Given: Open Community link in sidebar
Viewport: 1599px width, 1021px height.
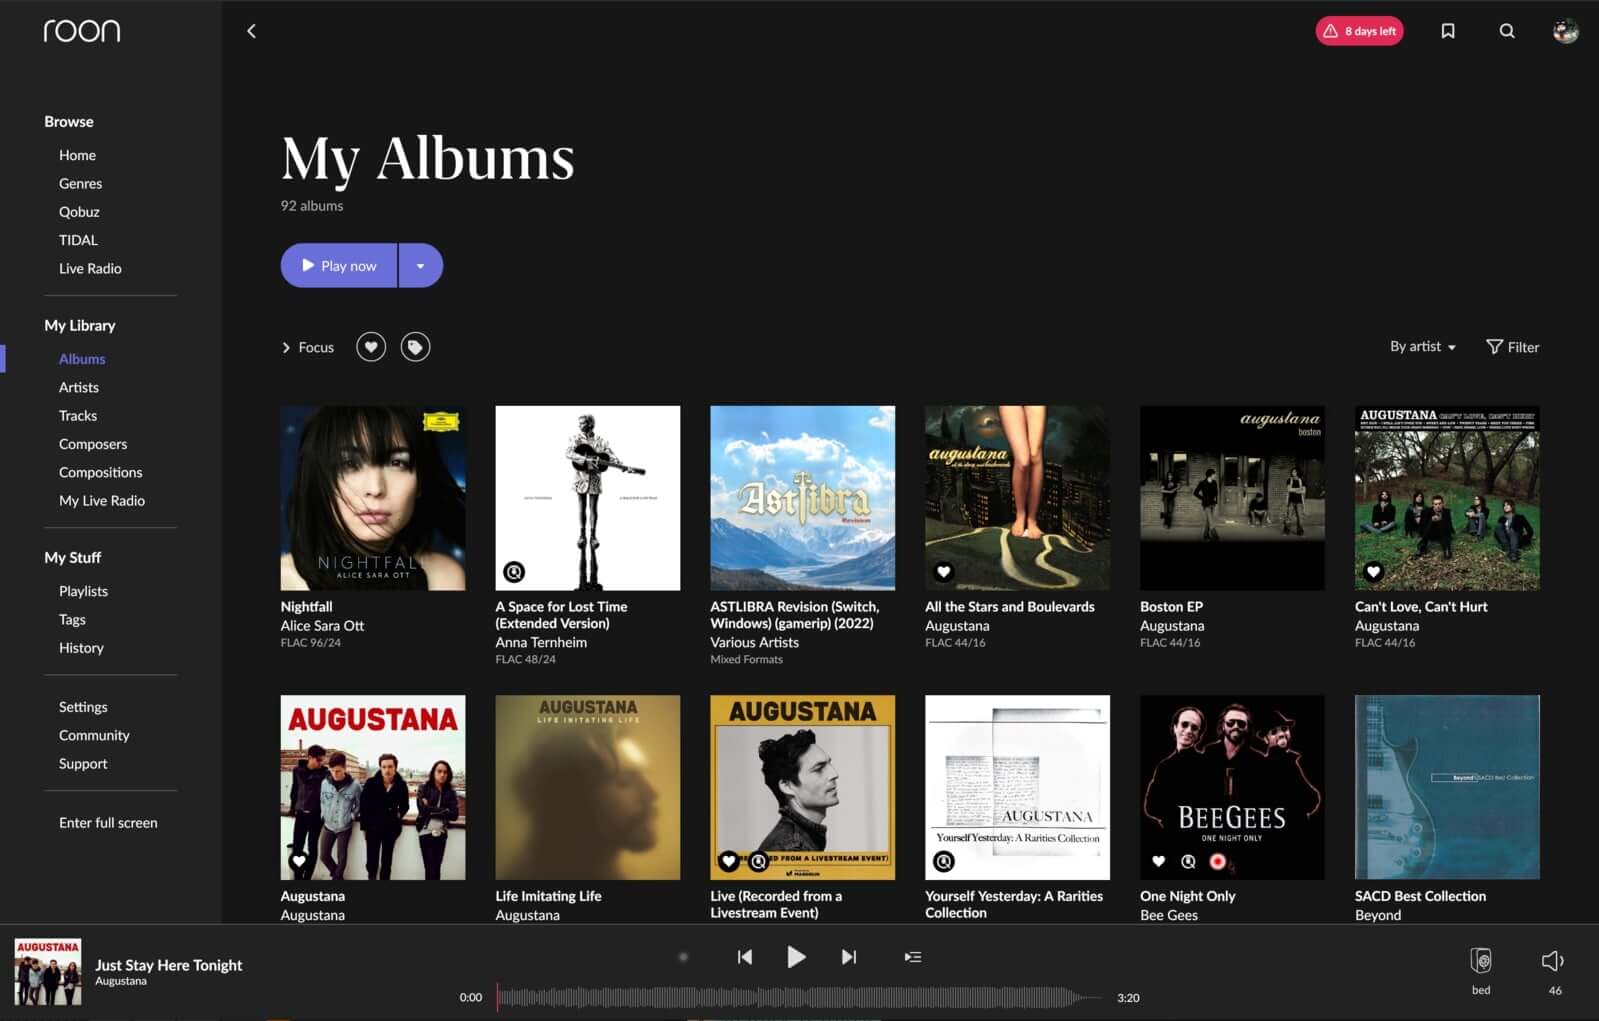Looking at the screenshot, I should pos(94,735).
